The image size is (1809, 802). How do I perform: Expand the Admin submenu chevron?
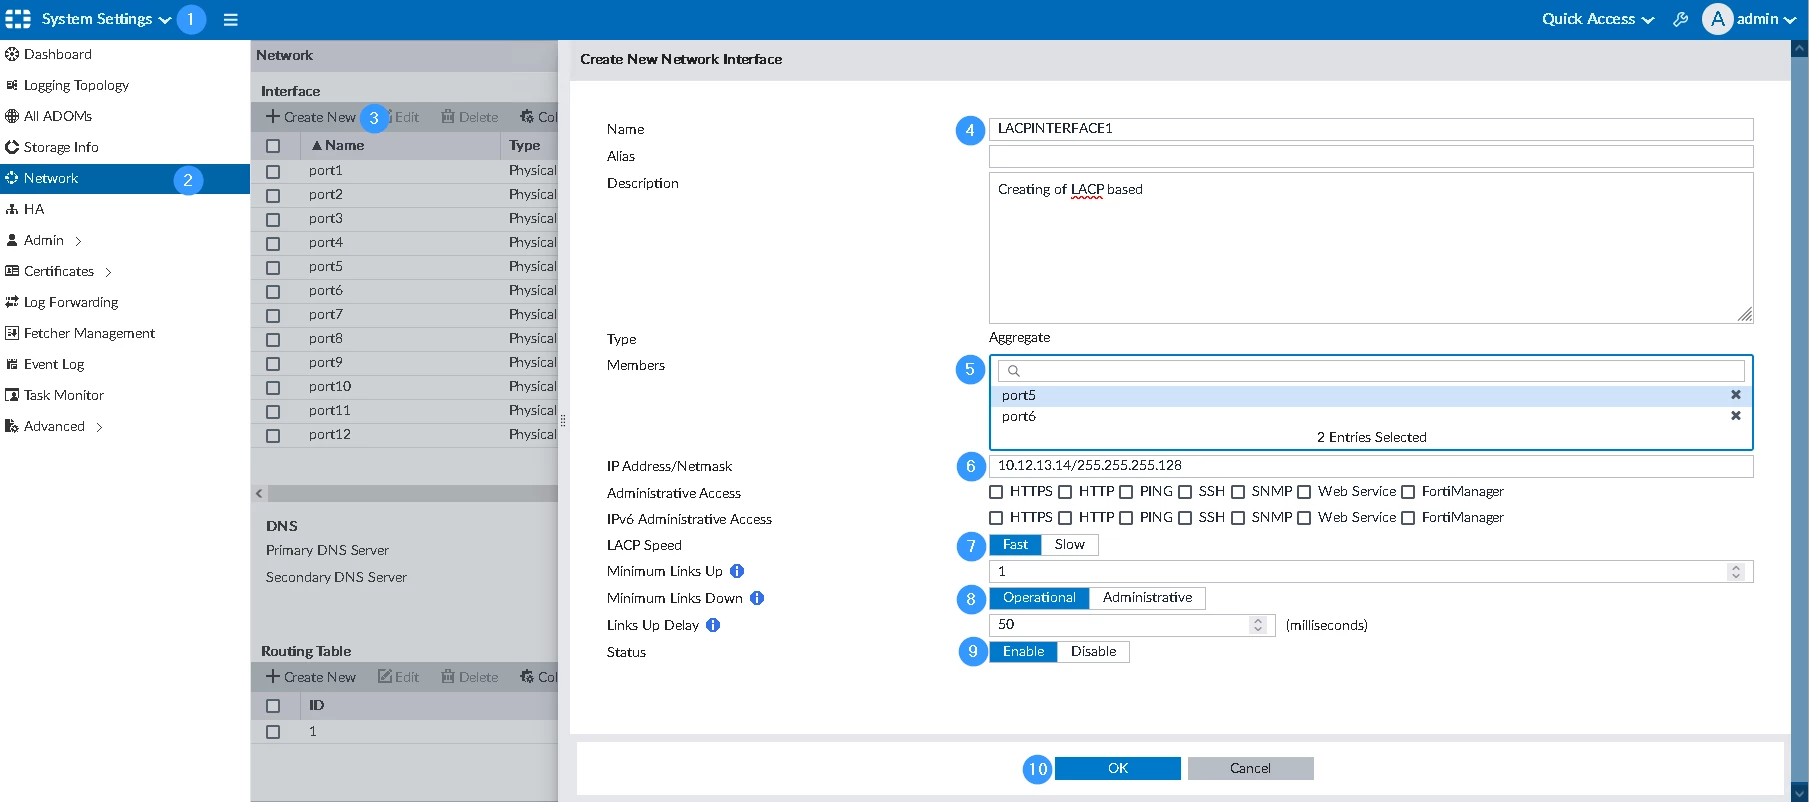[78, 241]
